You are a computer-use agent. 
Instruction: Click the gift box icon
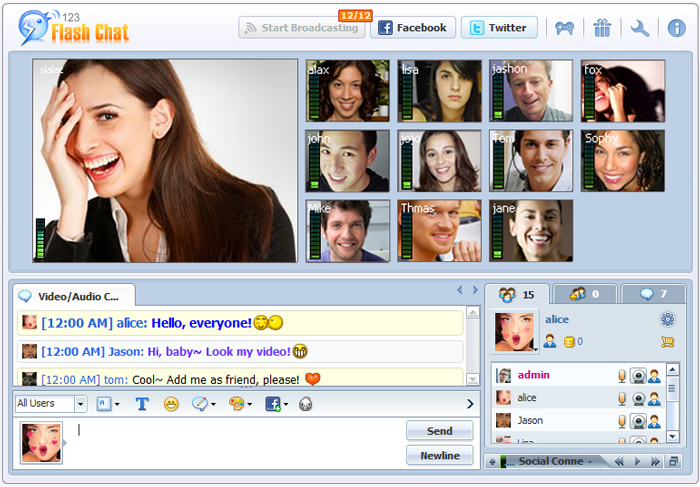(x=601, y=28)
